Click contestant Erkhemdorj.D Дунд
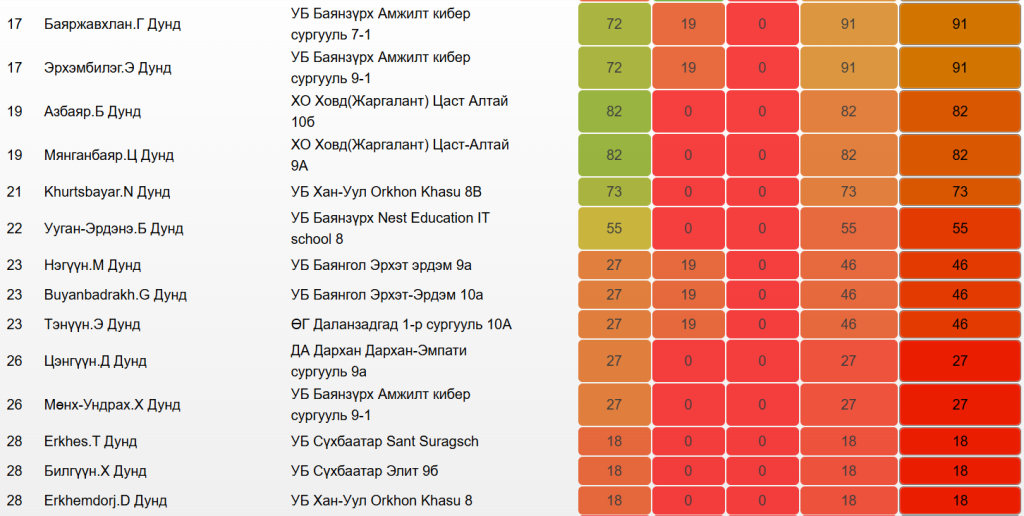1024x516 pixels. click(105, 500)
